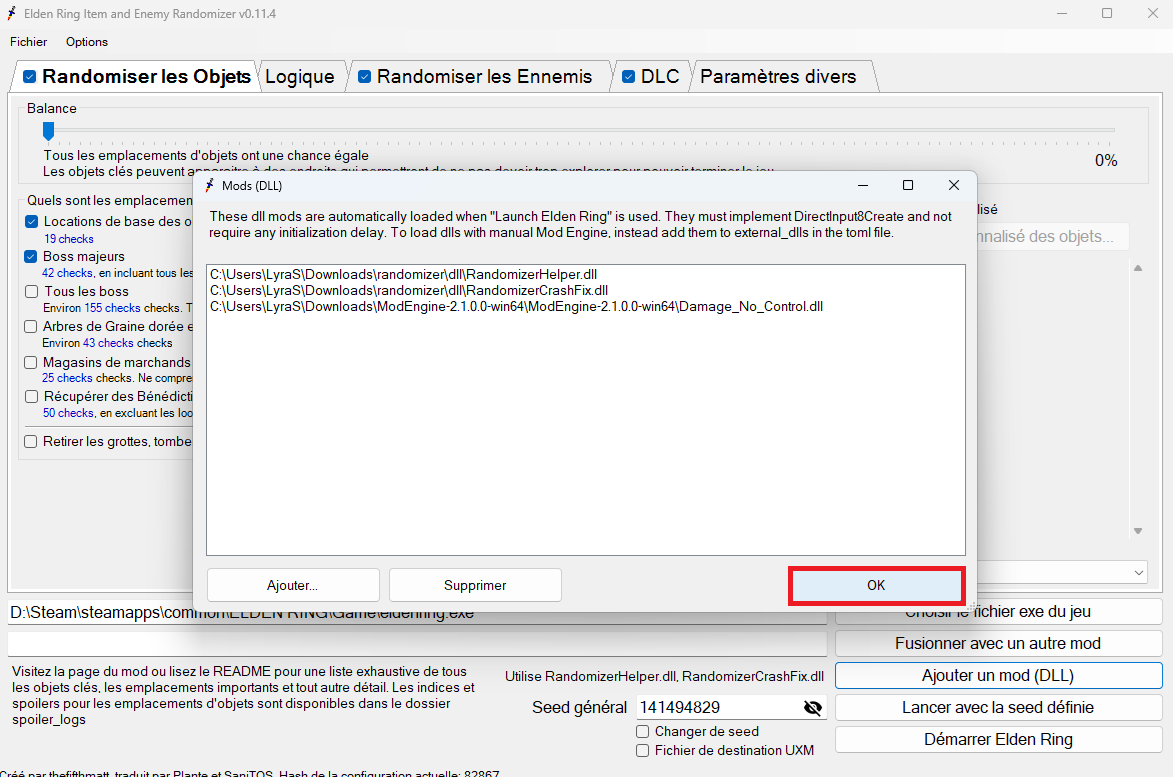This screenshot has width=1173, height=777.
Task: Click OK in the Mods (DLL) dialog
Action: tap(876, 586)
